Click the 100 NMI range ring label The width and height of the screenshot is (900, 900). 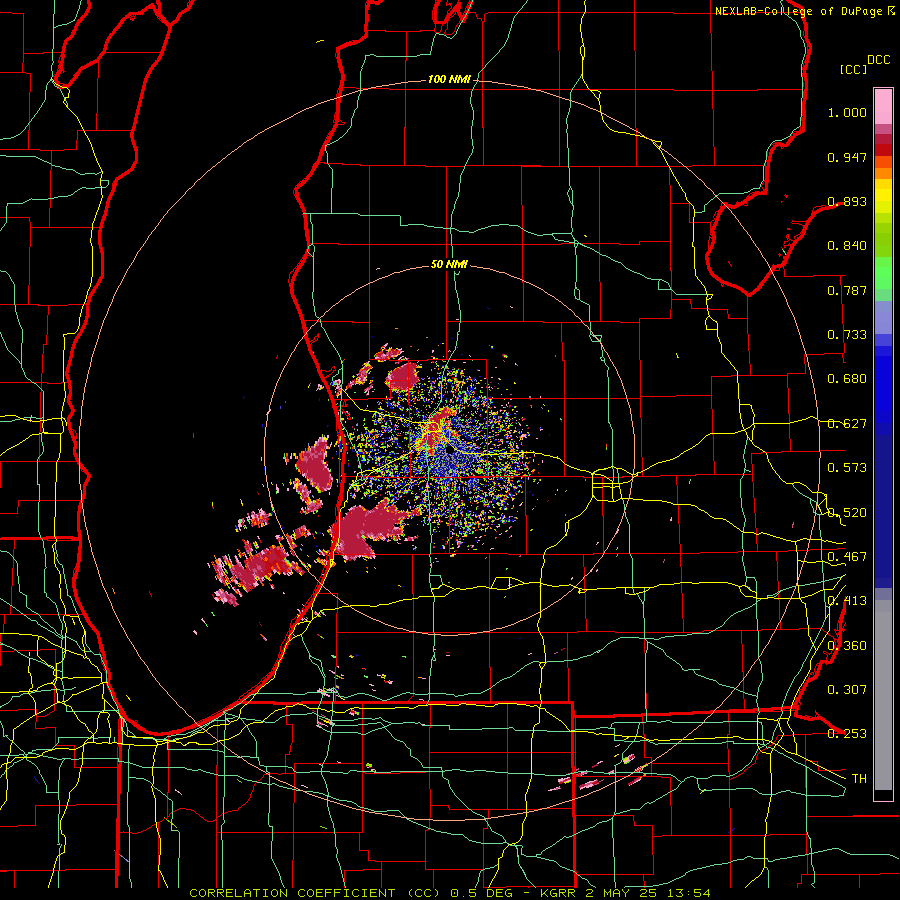[449, 79]
